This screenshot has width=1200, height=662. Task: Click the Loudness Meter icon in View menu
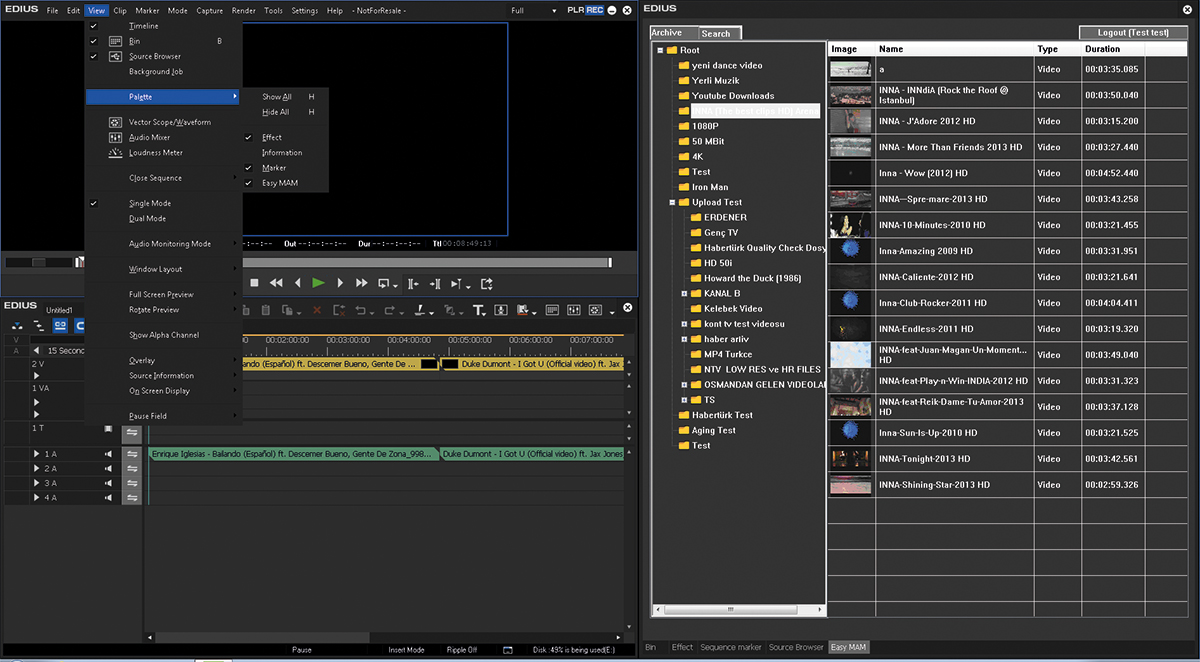(115, 153)
